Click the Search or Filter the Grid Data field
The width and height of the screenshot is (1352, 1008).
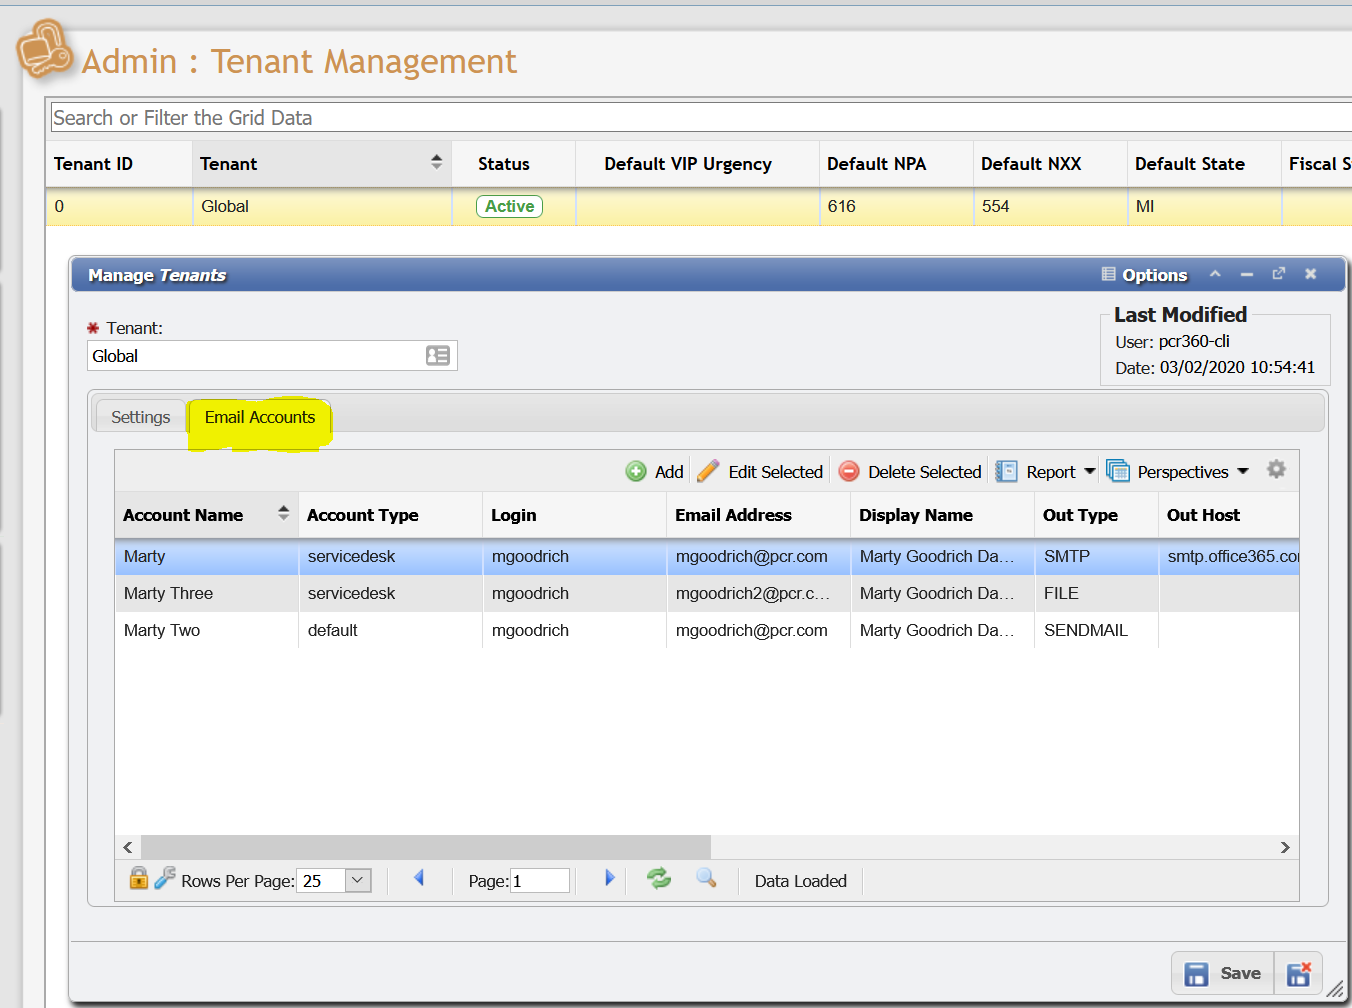400,117
